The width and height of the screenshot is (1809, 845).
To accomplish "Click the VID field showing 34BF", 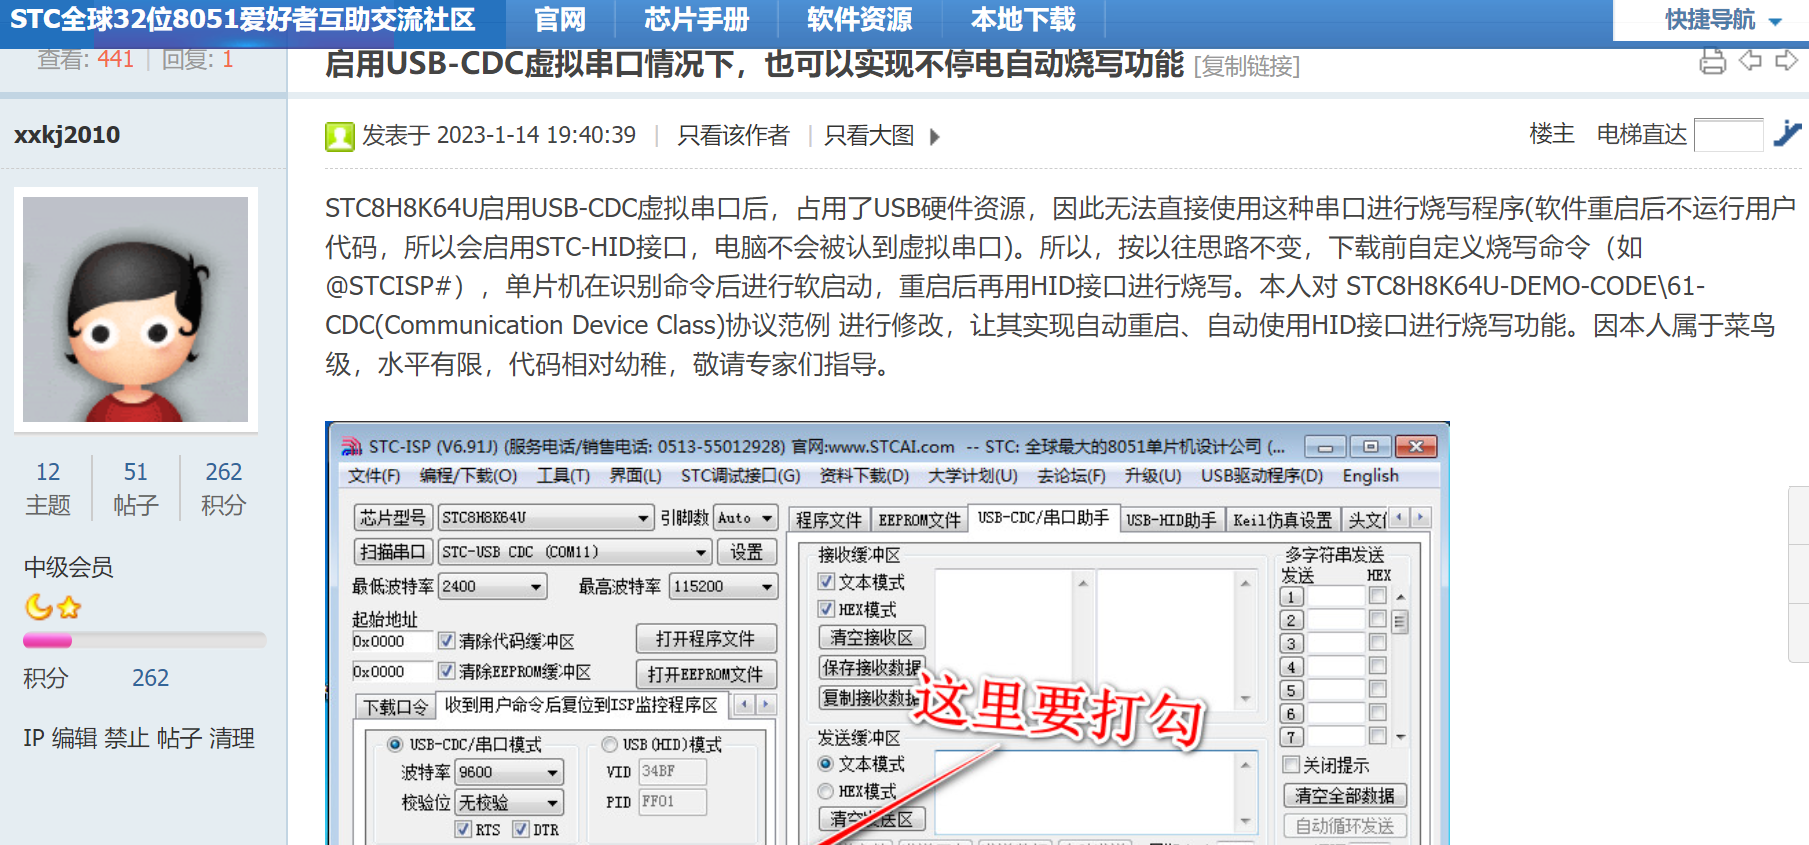I will point(672,772).
